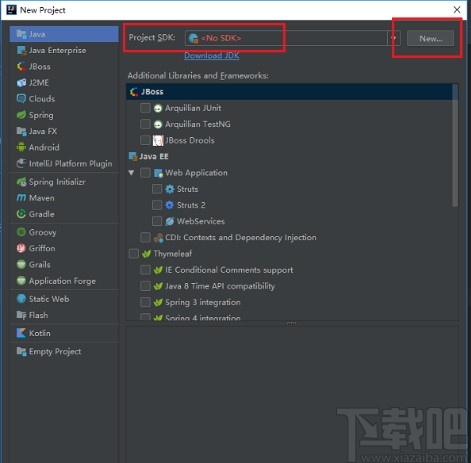Viewport: 471px width, 463px height.
Task: Choose the Java Enterprise icon in sidebar
Action: [21, 50]
